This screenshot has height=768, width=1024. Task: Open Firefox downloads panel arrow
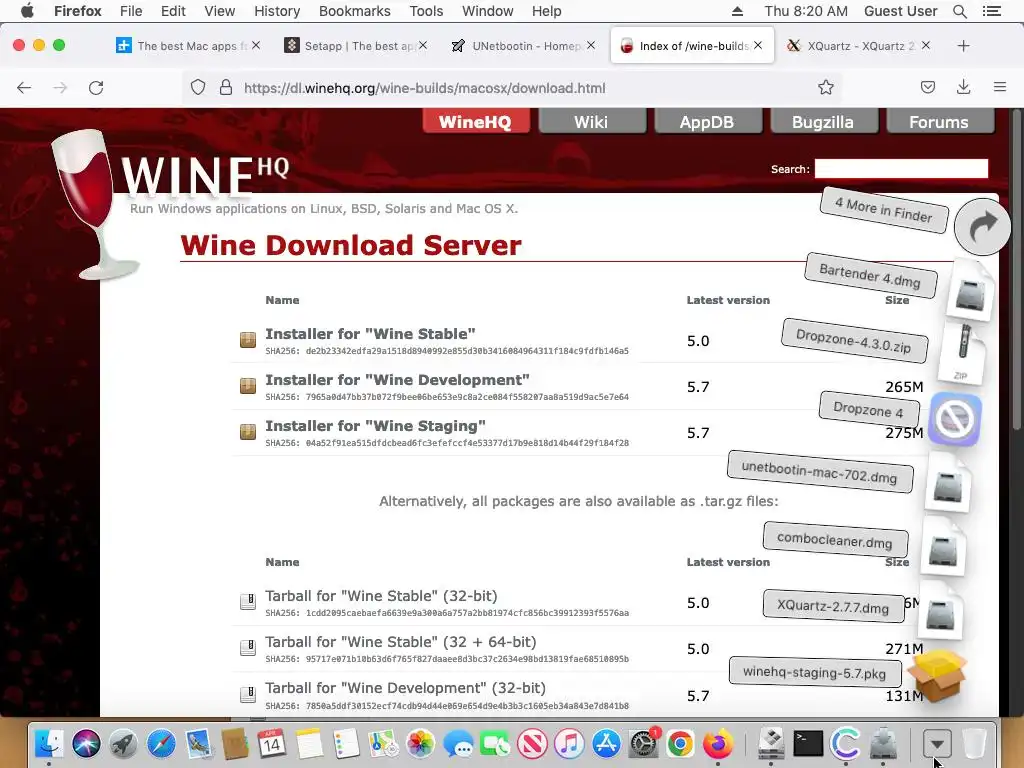pyautogui.click(x=963, y=88)
